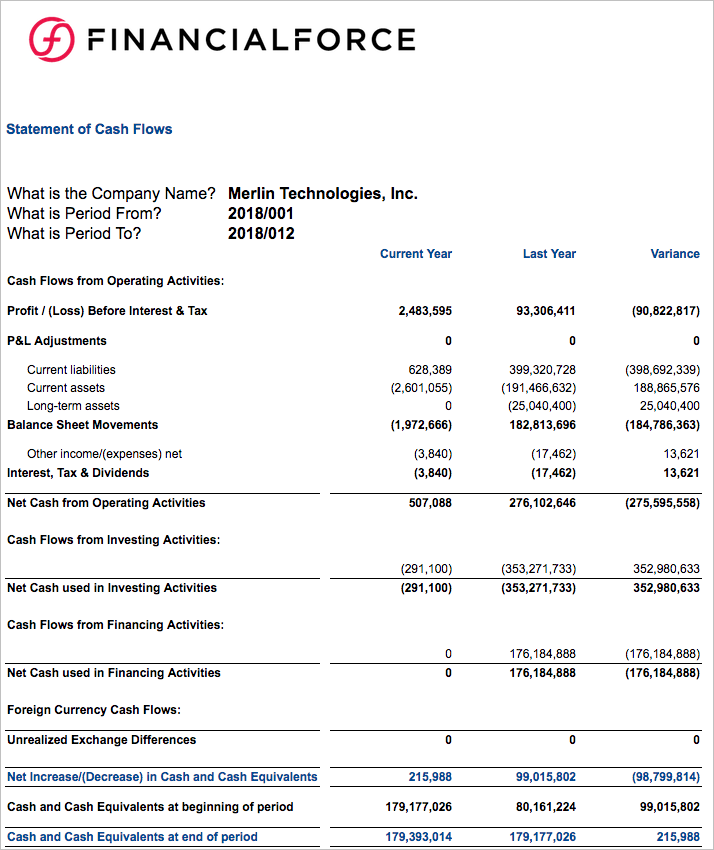714x850 pixels.
Task: Click Net Cash from Operating Activities current year value
Action: pyautogui.click(x=430, y=503)
